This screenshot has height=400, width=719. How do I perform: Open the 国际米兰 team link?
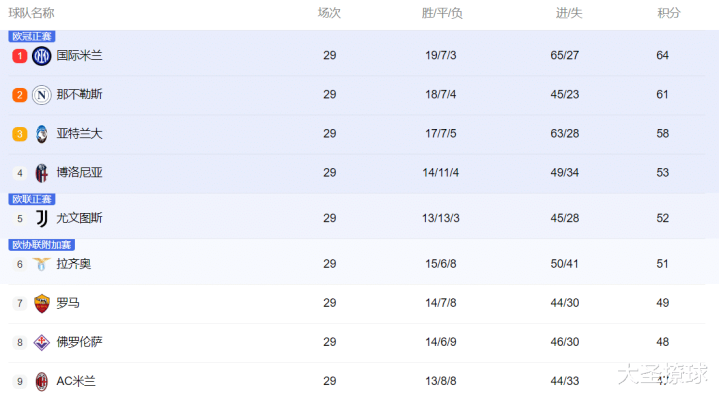(79, 56)
